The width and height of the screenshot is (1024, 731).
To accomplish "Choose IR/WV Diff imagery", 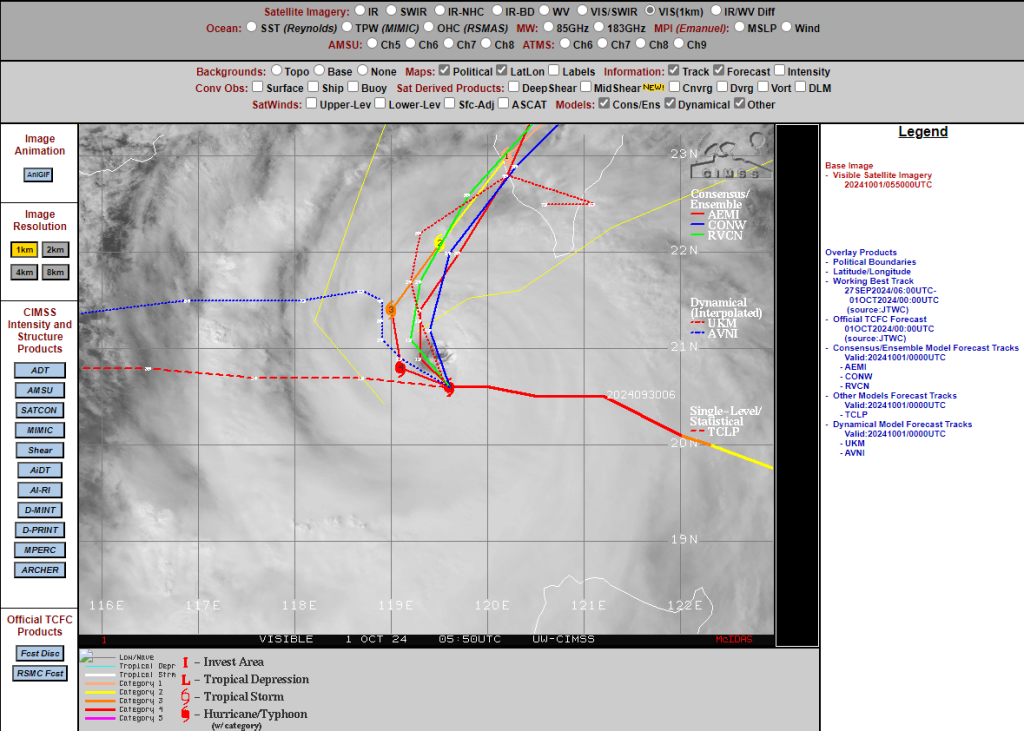I will point(716,10).
